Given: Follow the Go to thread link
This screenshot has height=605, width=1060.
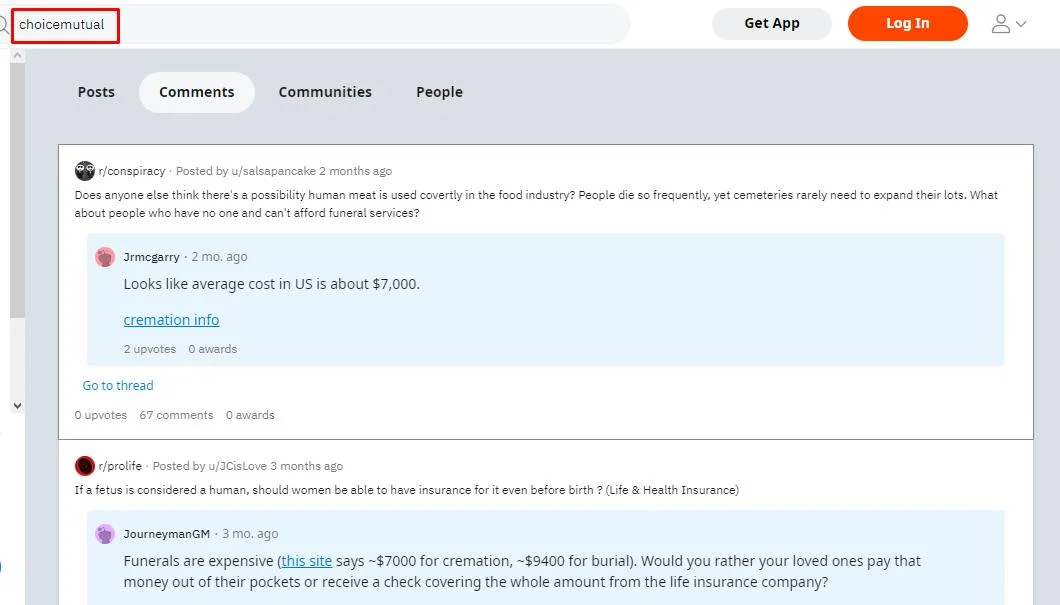Looking at the screenshot, I should (x=118, y=385).
